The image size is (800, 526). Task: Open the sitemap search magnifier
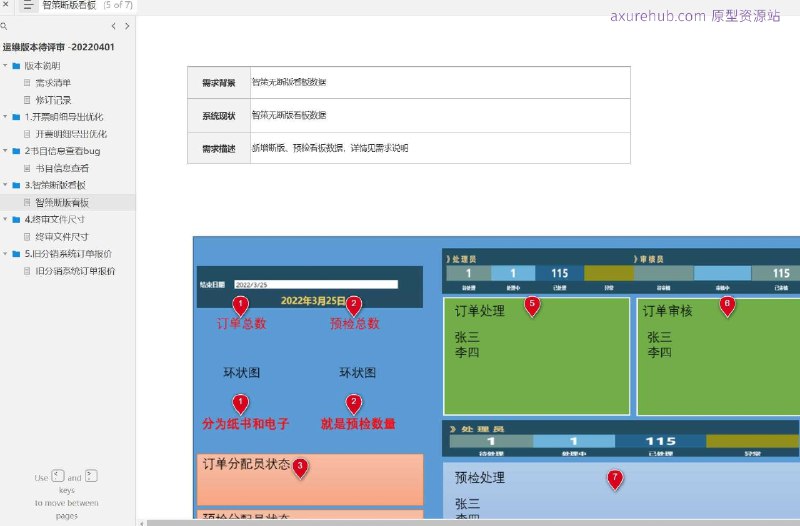pyautogui.click(x=4, y=26)
